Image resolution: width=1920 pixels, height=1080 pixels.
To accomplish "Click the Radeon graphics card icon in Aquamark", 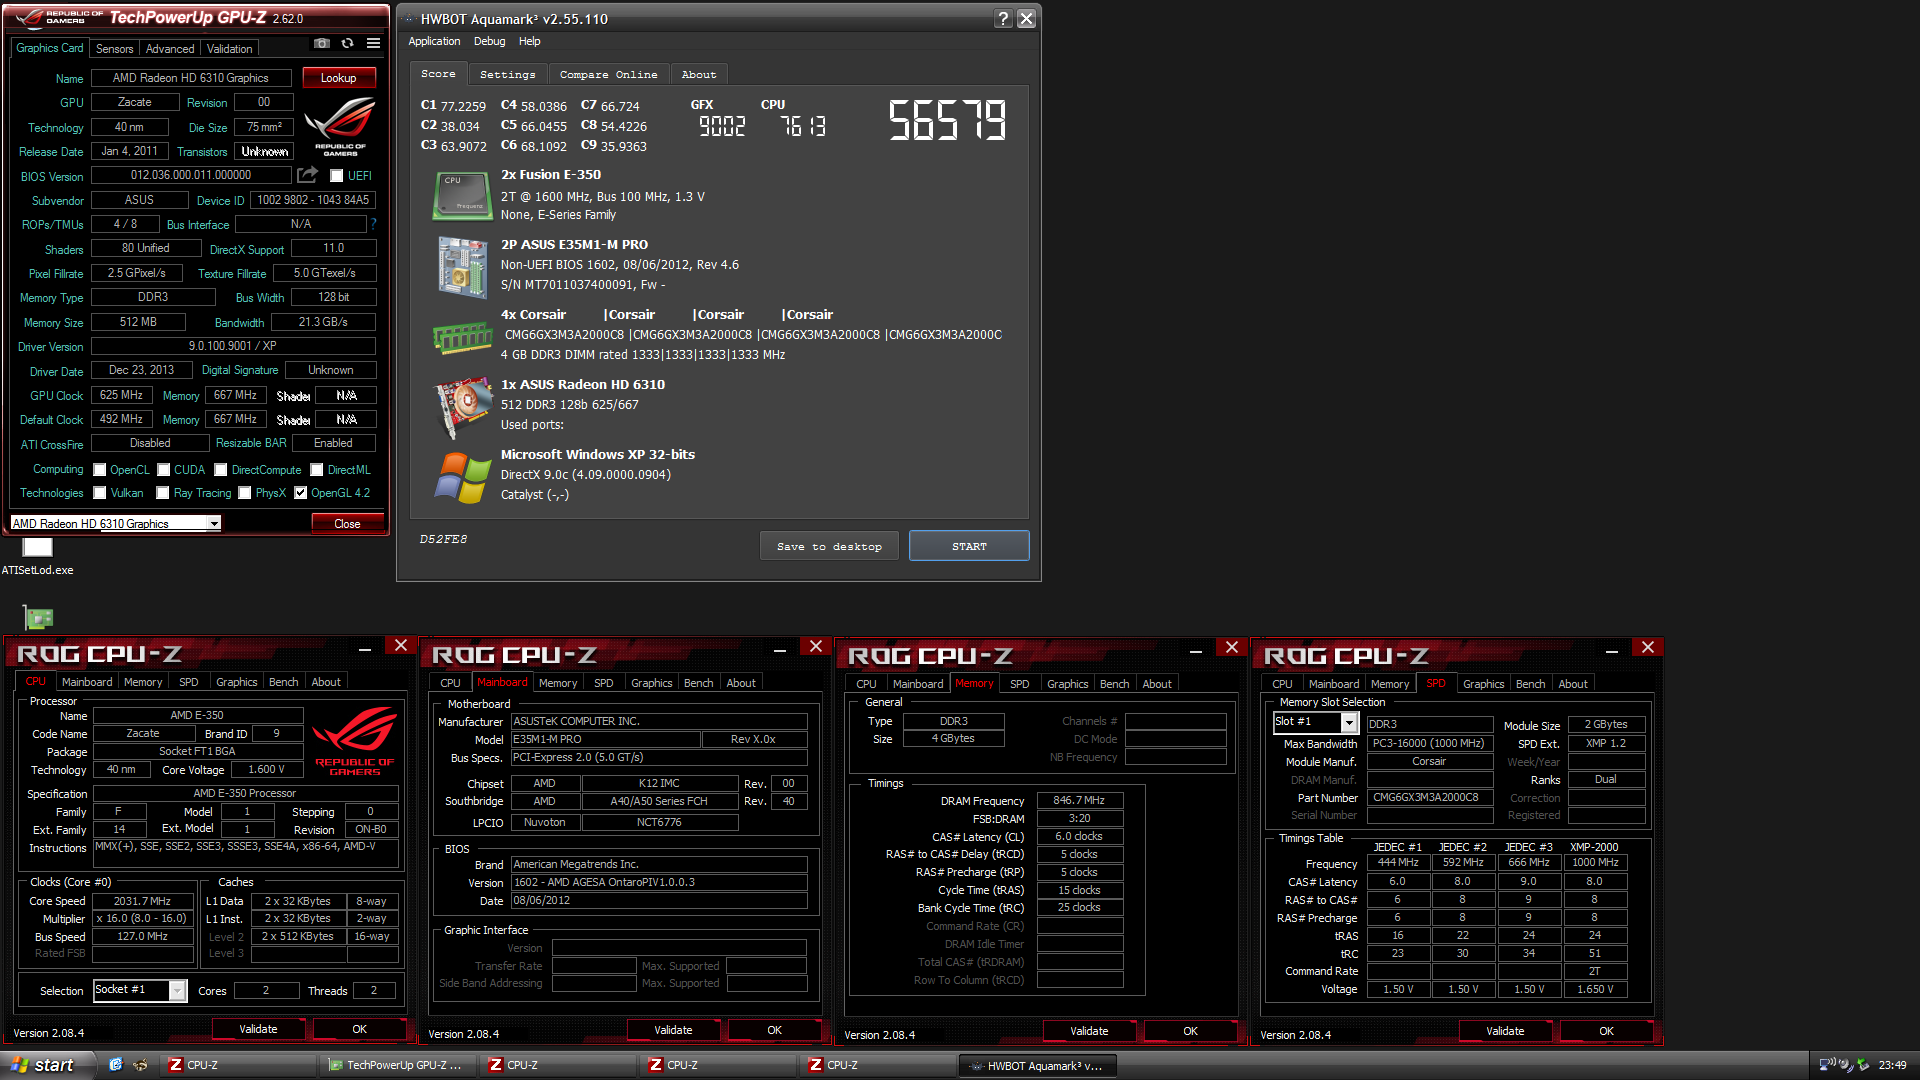I will (461, 410).
